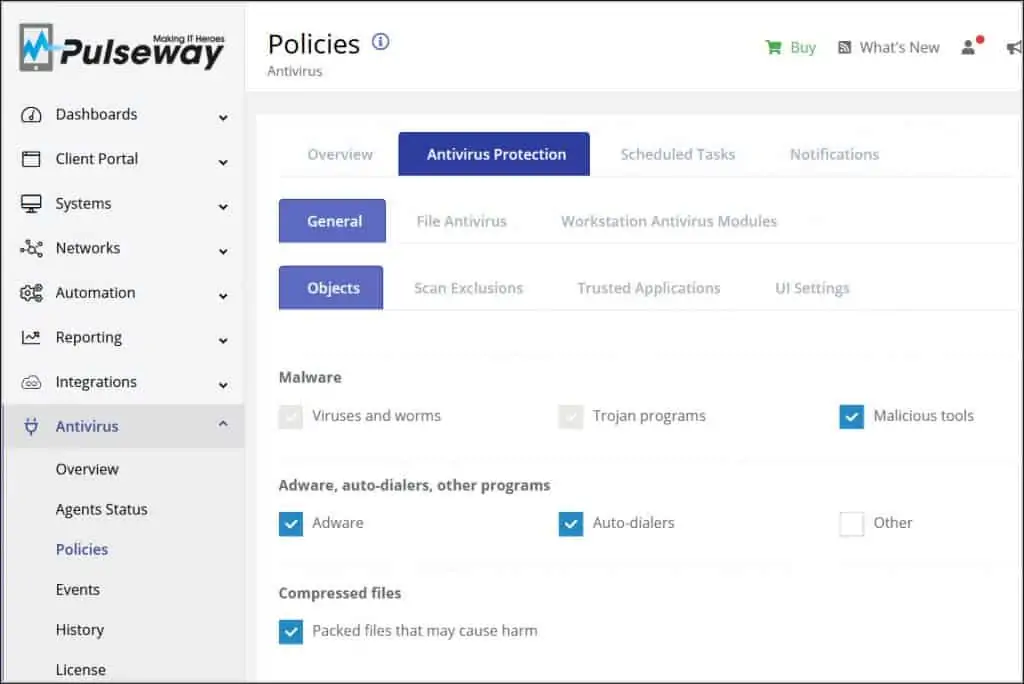Click the Dashboards gauge icon
This screenshot has width=1024, height=684.
point(31,115)
